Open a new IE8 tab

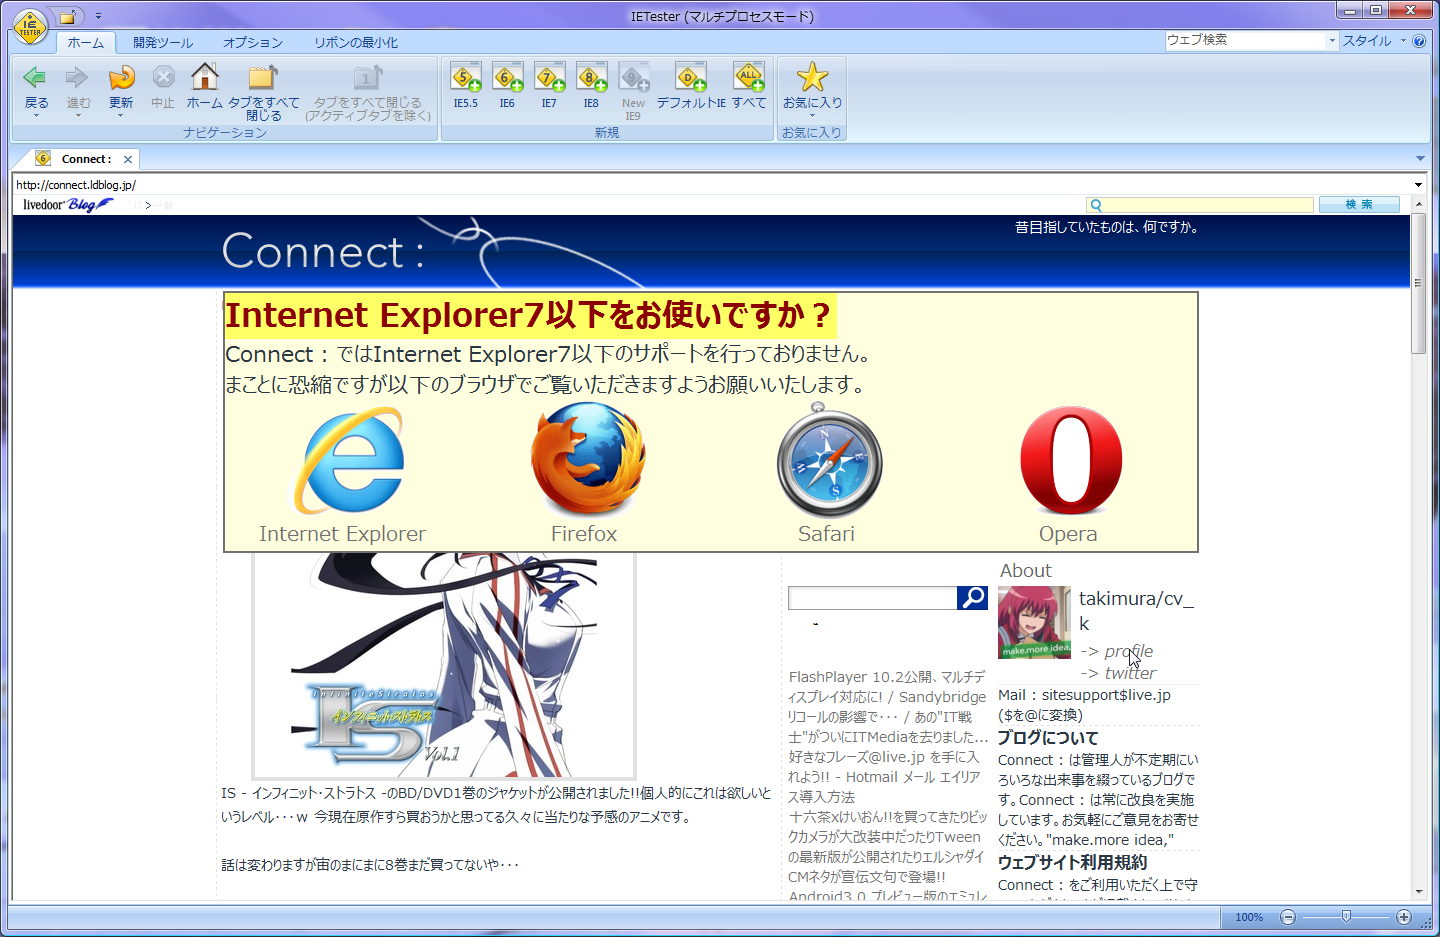click(591, 77)
